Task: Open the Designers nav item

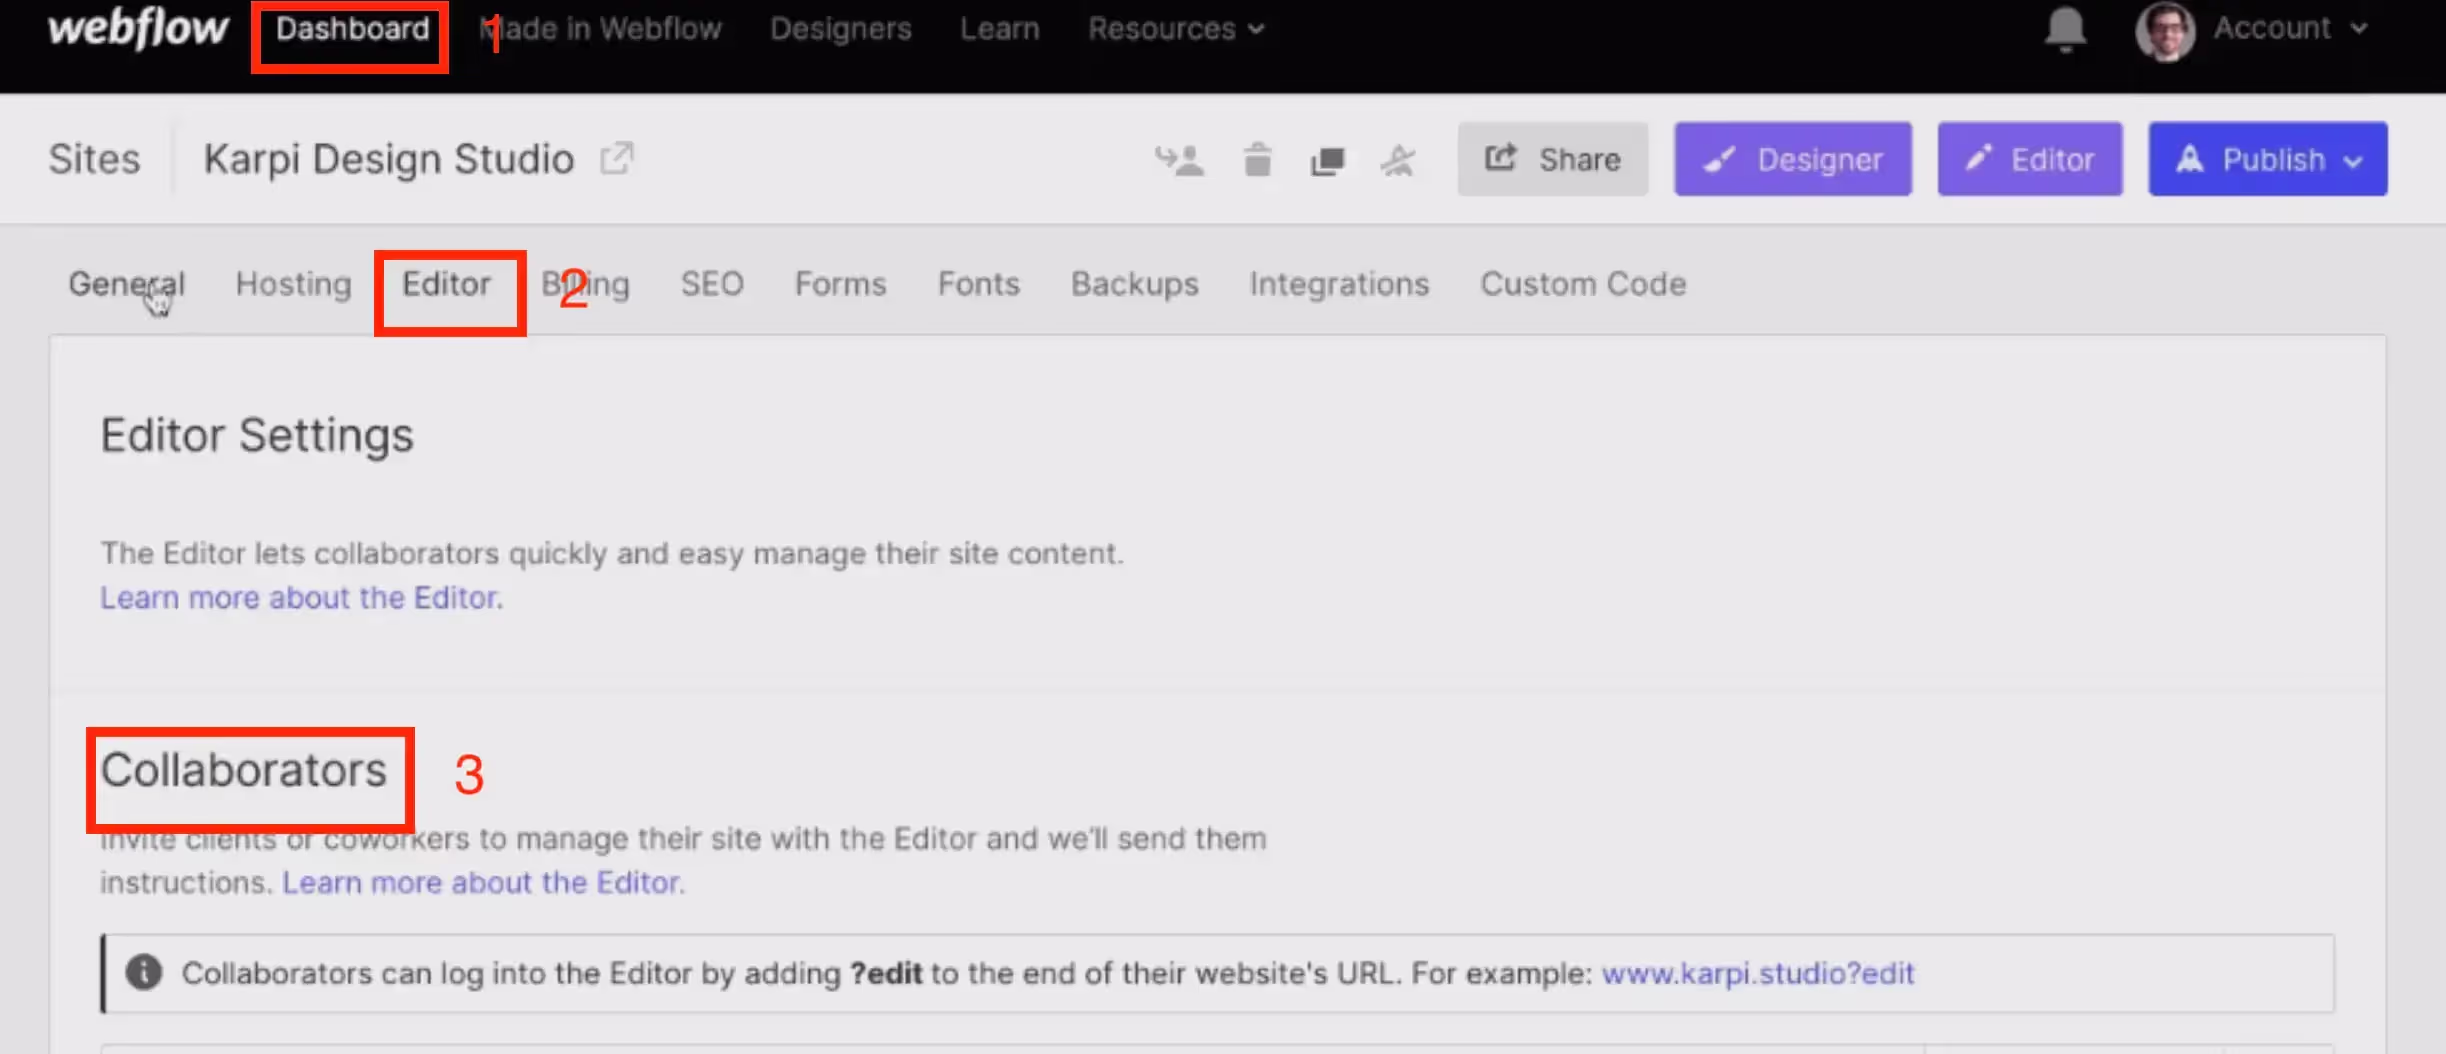Action: click(x=841, y=29)
